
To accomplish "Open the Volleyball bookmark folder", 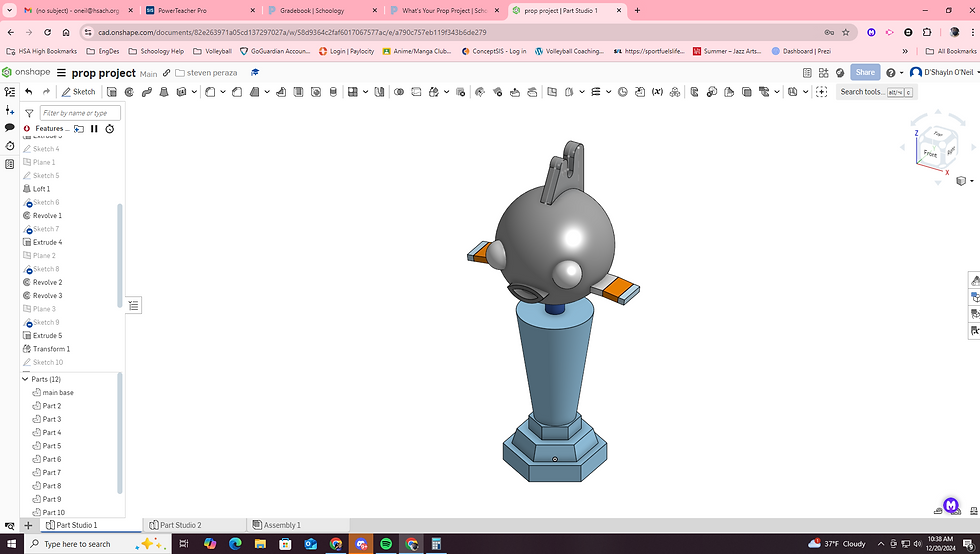I will tap(212, 51).
